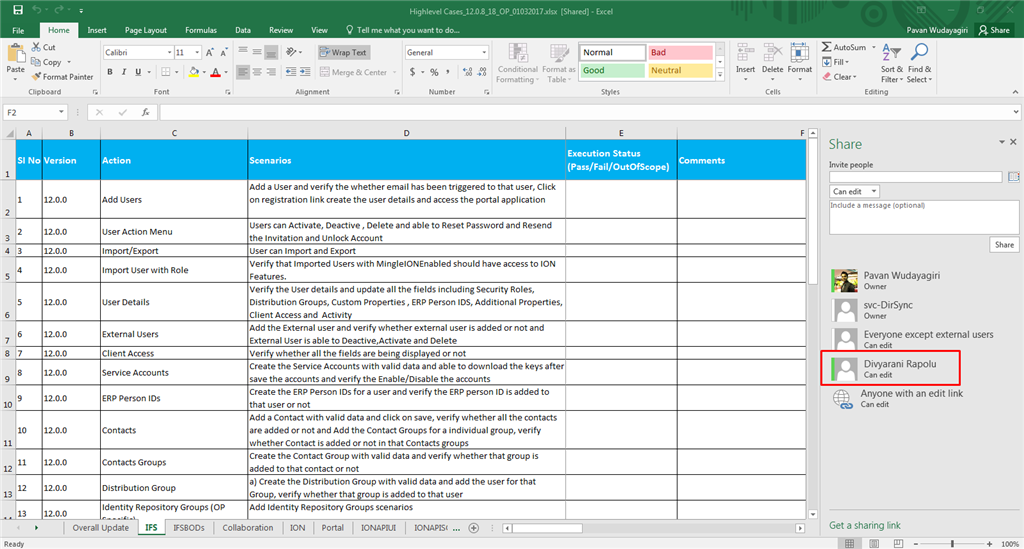Apply the Good cell style swatch
Viewport: 1024px width, 549px height.
[613, 71]
